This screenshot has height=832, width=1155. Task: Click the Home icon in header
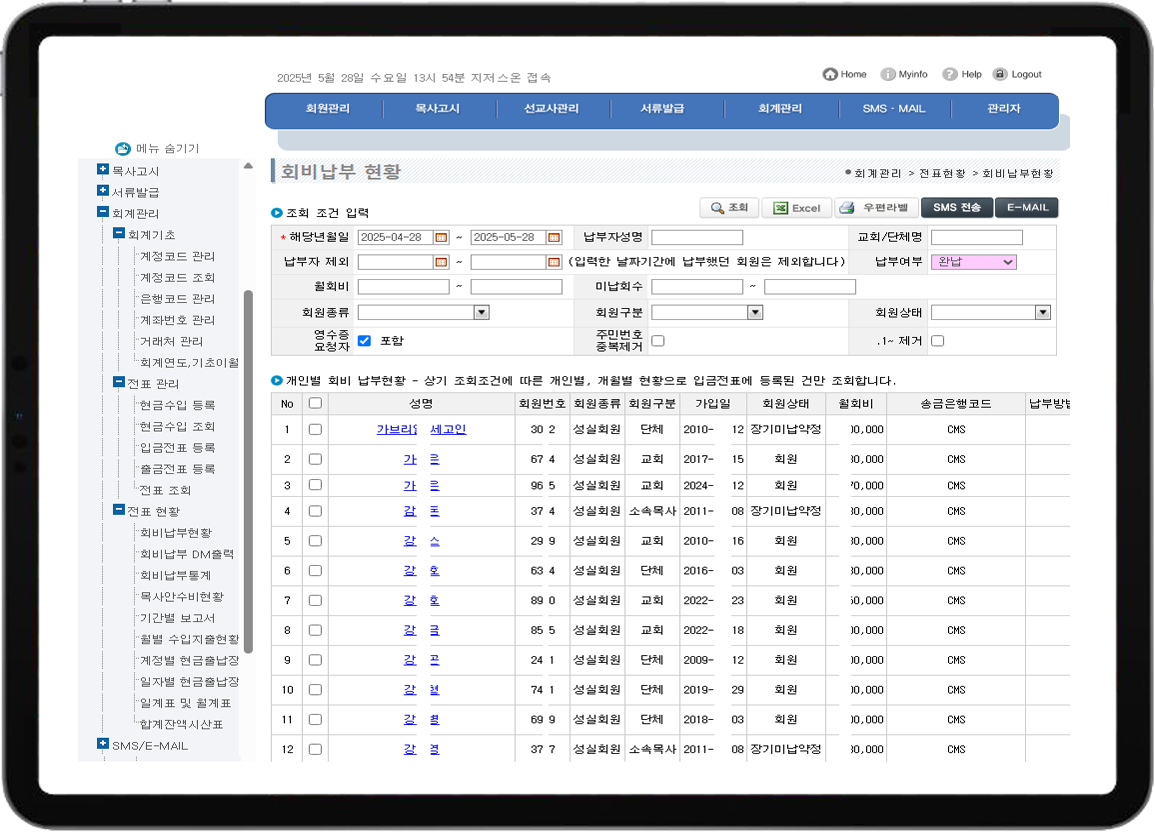(830, 74)
